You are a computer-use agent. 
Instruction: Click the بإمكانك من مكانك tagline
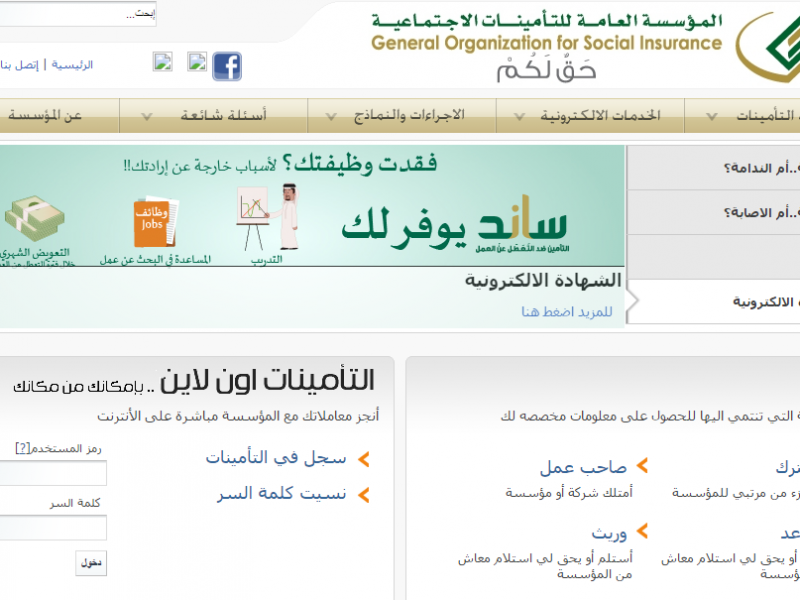click(x=79, y=386)
